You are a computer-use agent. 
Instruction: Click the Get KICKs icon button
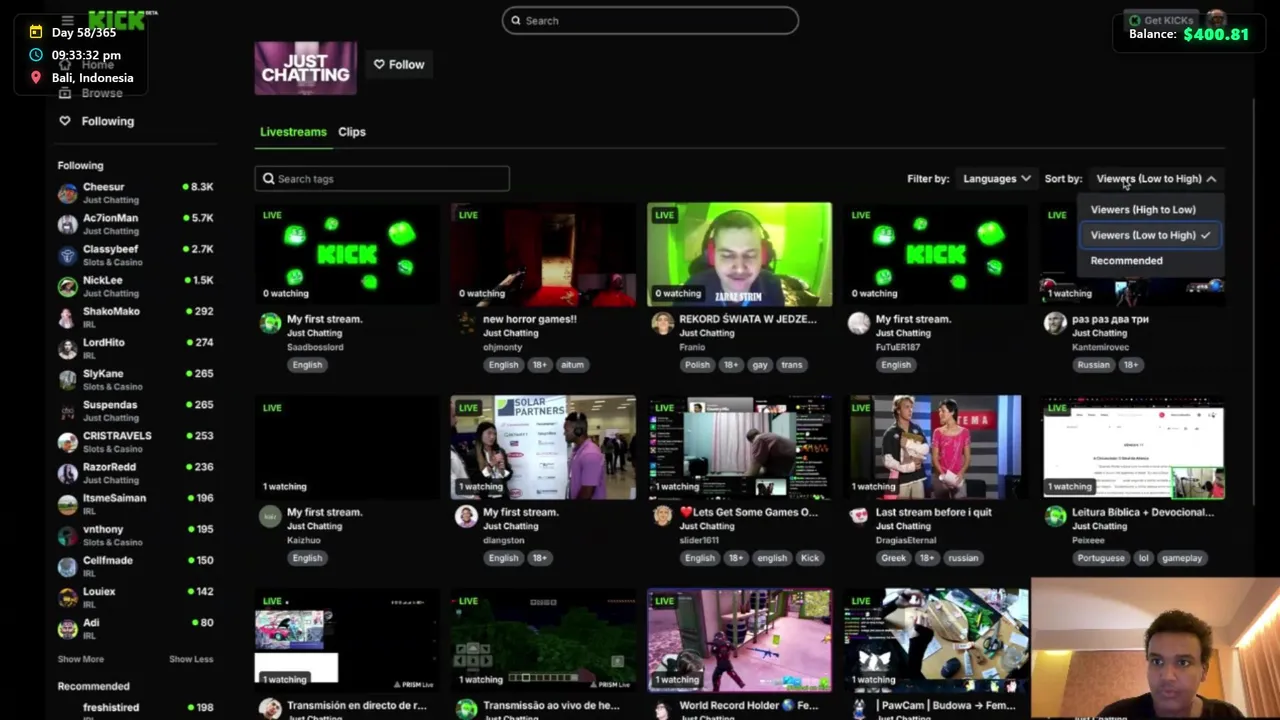tap(1162, 20)
